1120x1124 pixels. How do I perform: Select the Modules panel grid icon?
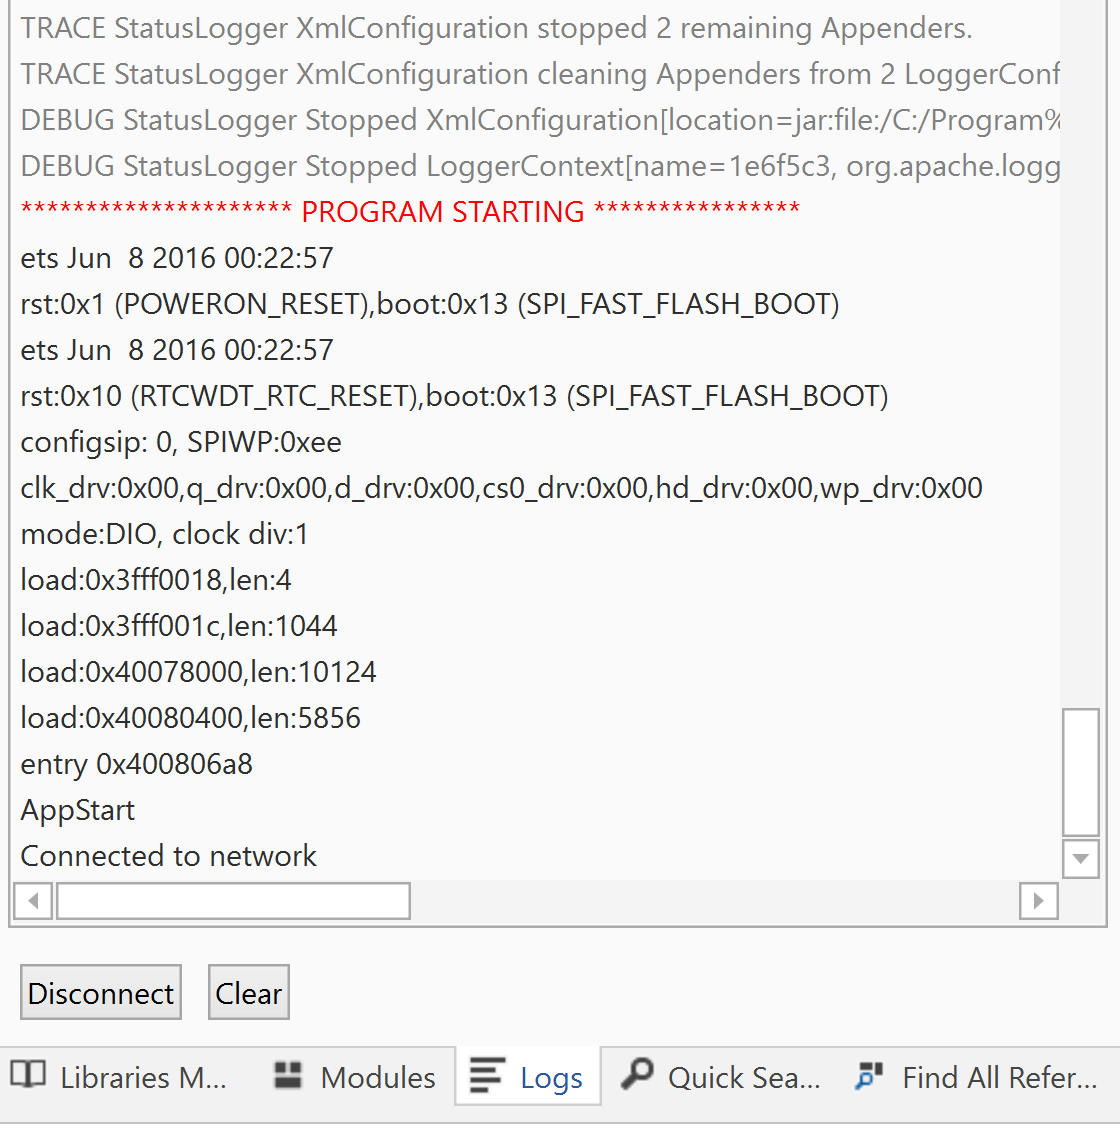[x=287, y=1076]
